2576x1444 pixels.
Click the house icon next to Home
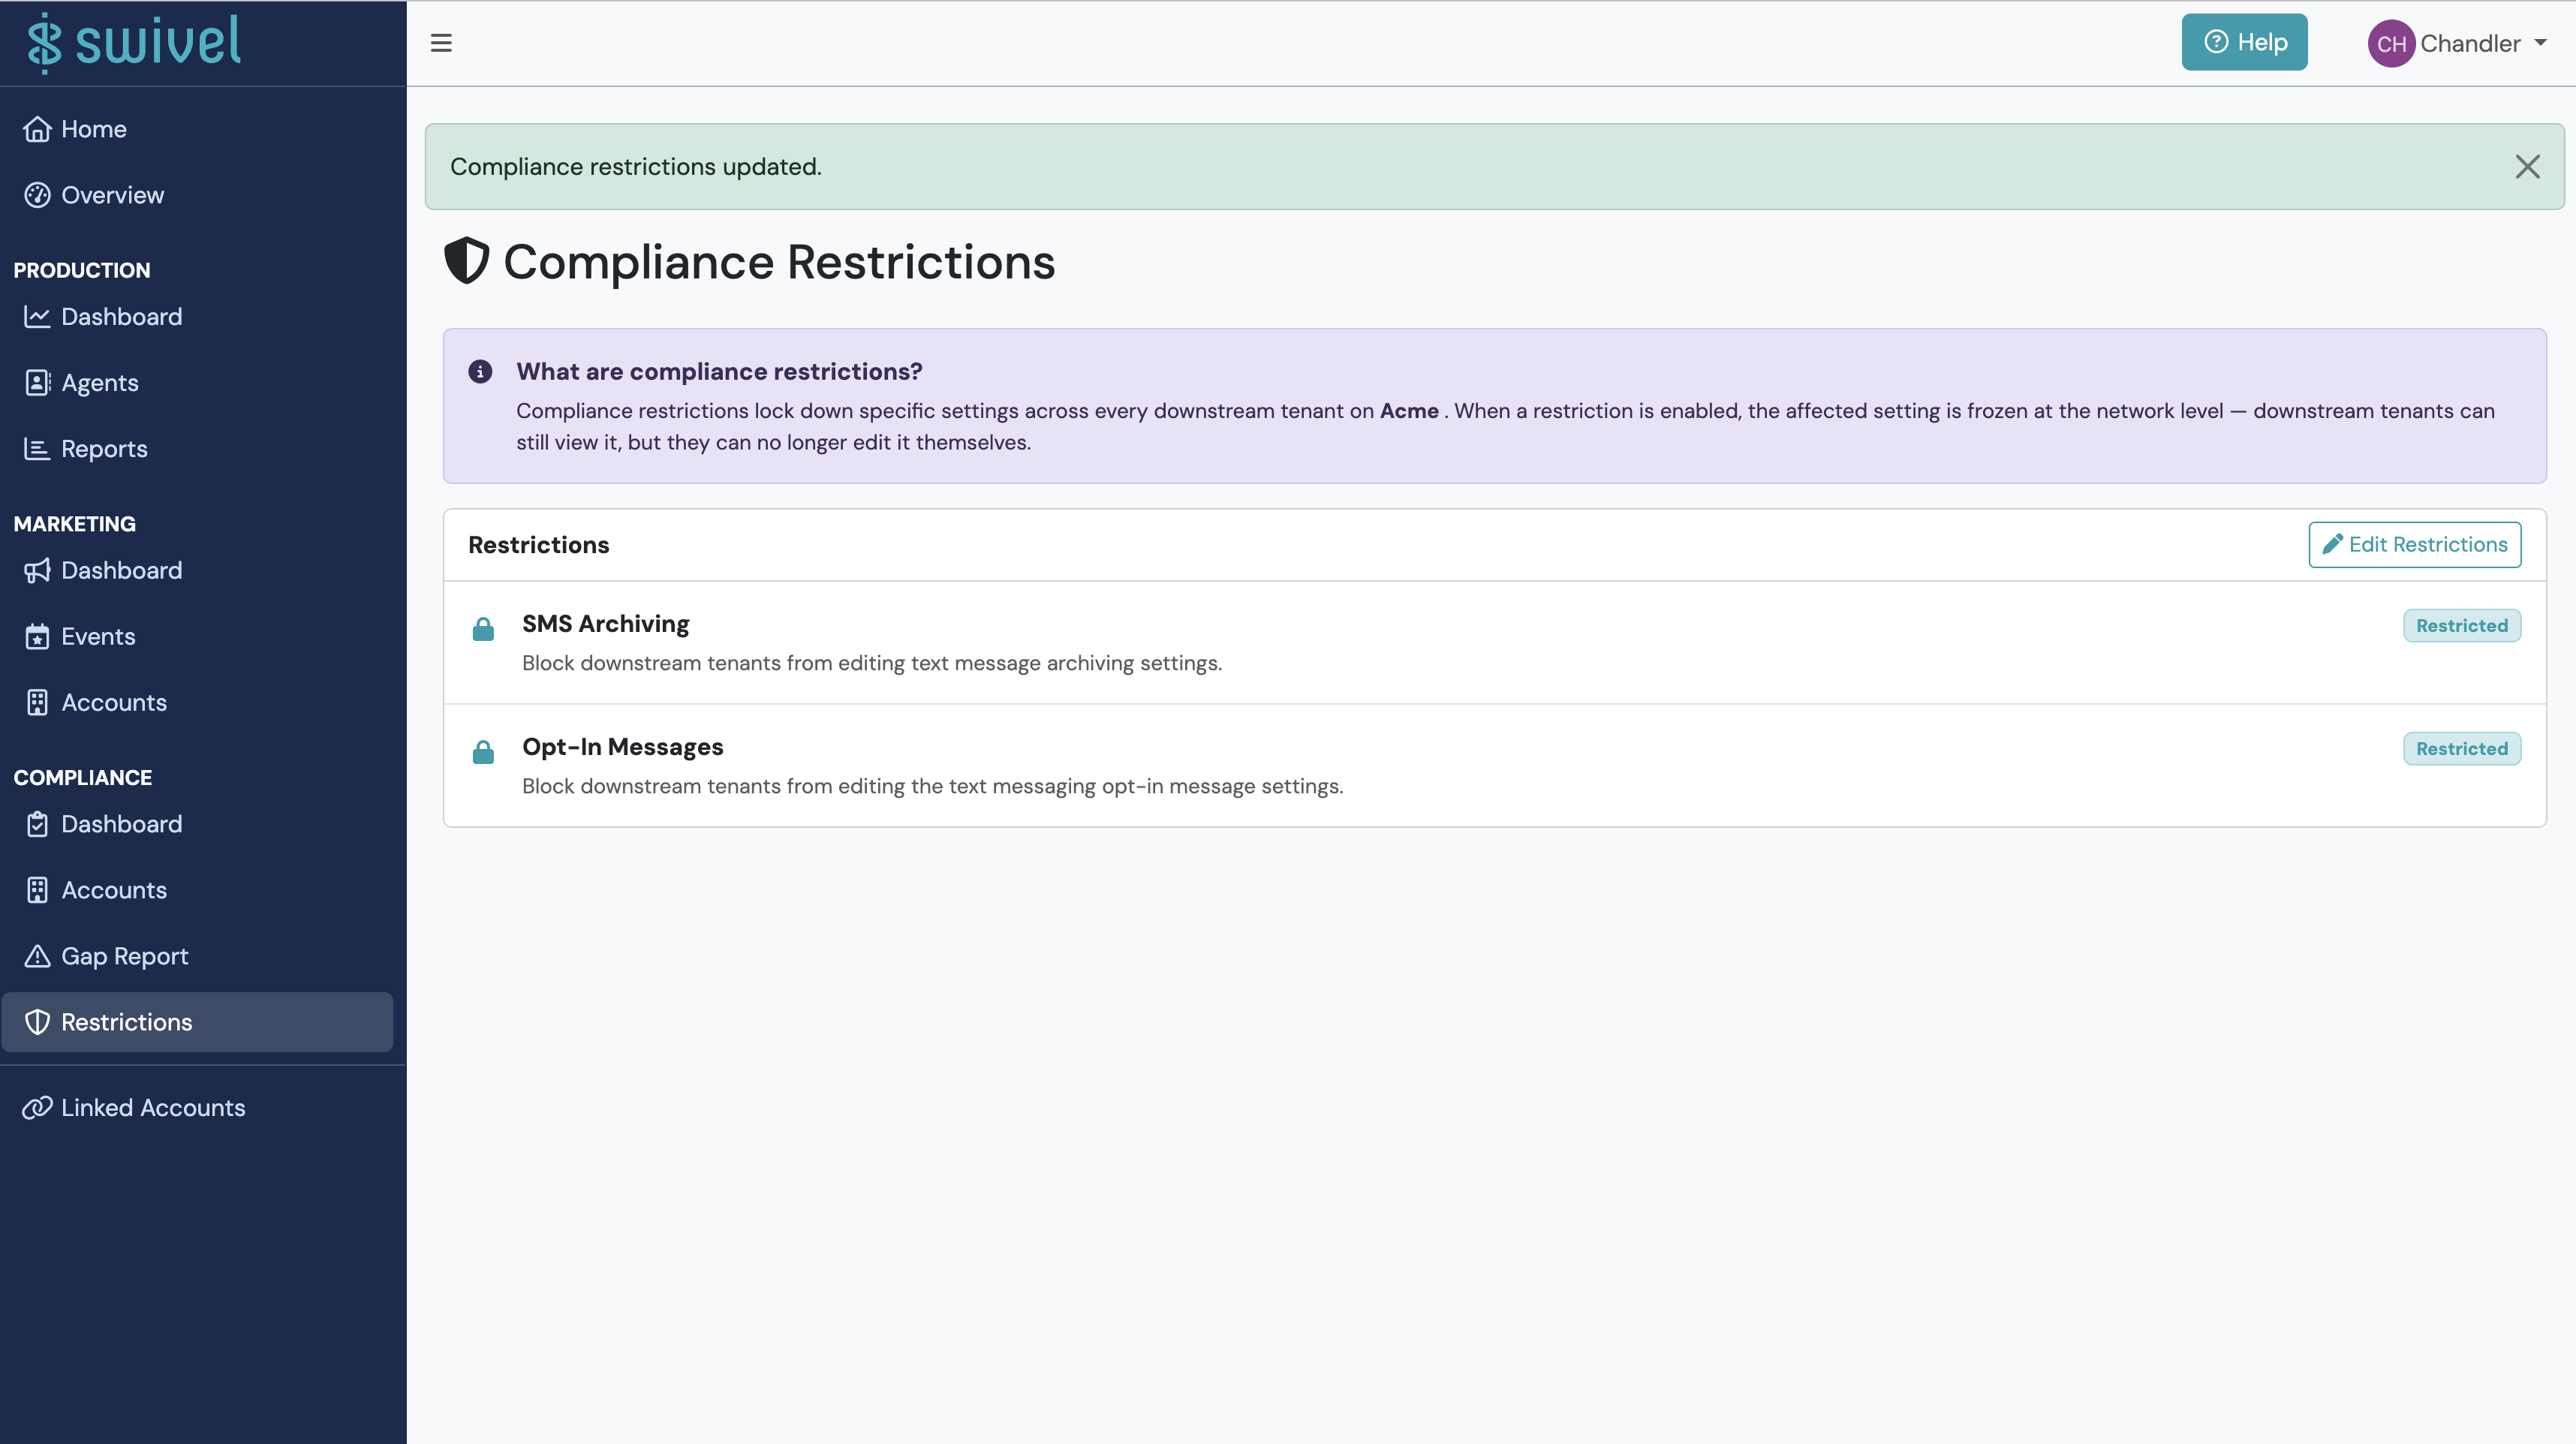37,129
